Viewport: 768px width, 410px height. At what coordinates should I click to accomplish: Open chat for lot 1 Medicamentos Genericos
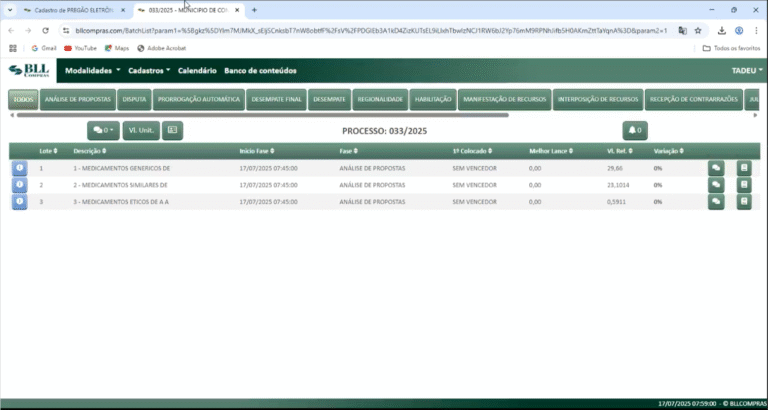tap(716, 168)
